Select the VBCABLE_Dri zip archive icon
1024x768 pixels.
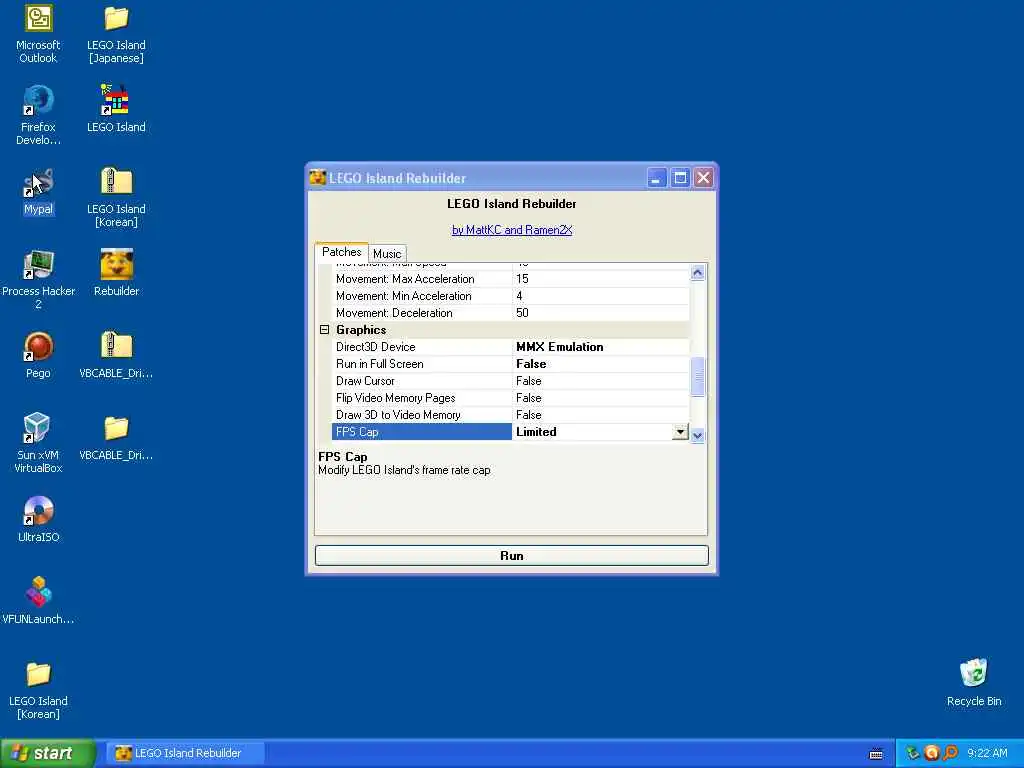tap(116, 346)
